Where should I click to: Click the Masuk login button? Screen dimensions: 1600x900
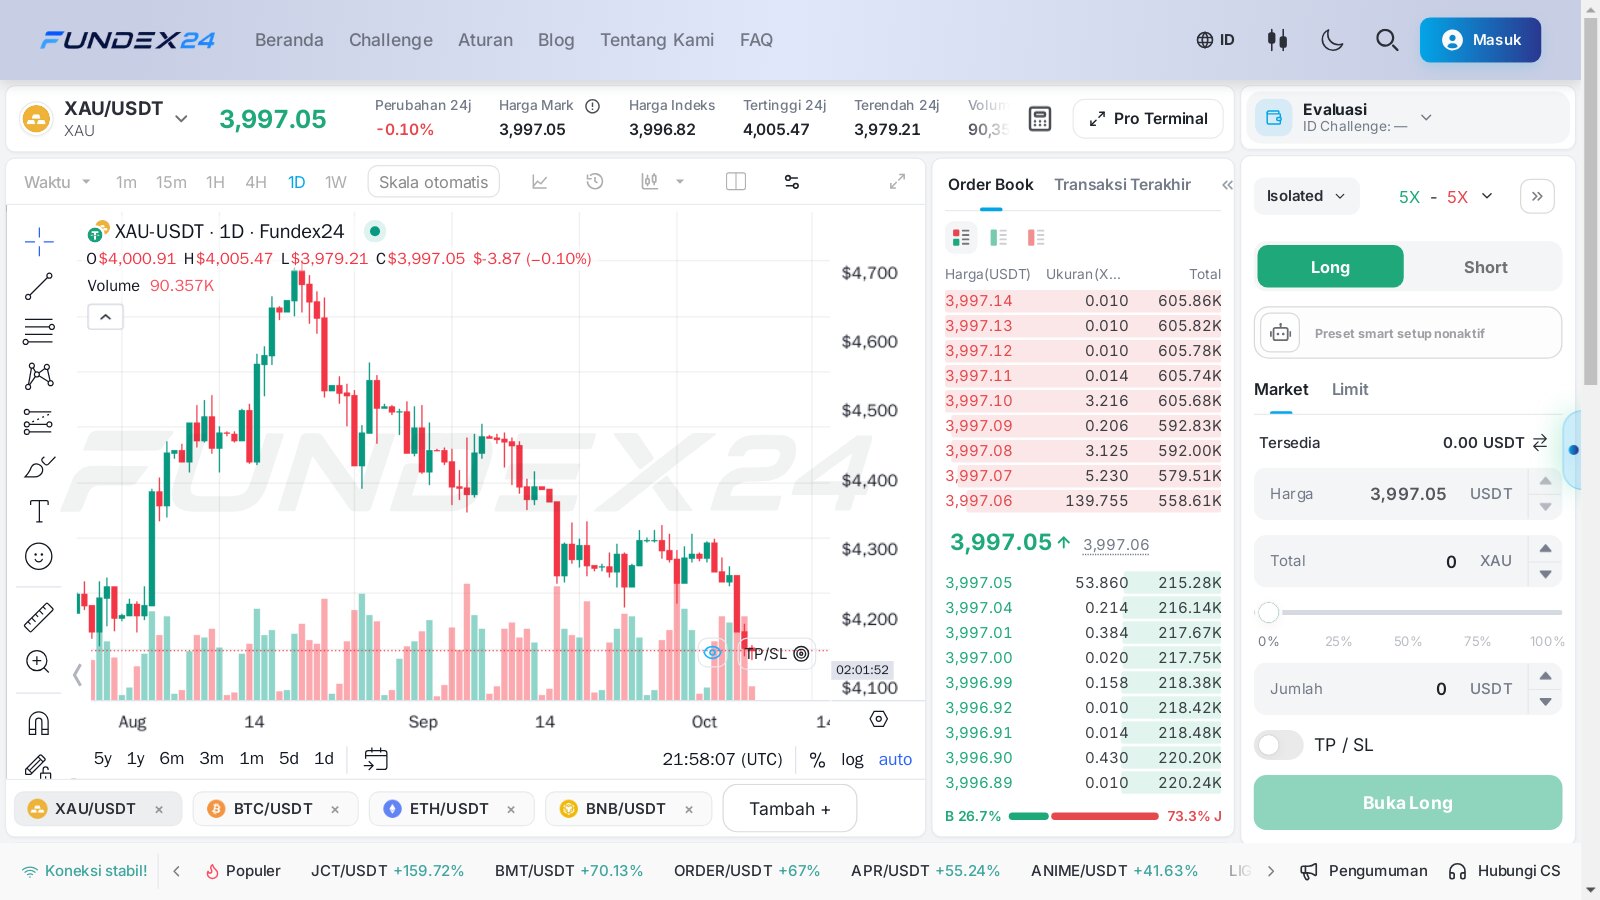pyautogui.click(x=1480, y=40)
